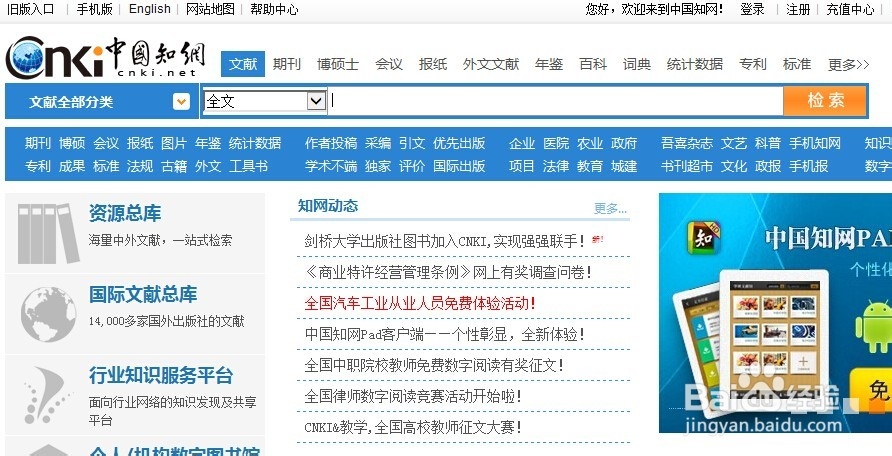The image size is (892, 456).
Task: Open 全国中职院校教师免费数字阅读有奖征文 item
Action: click(x=434, y=365)
